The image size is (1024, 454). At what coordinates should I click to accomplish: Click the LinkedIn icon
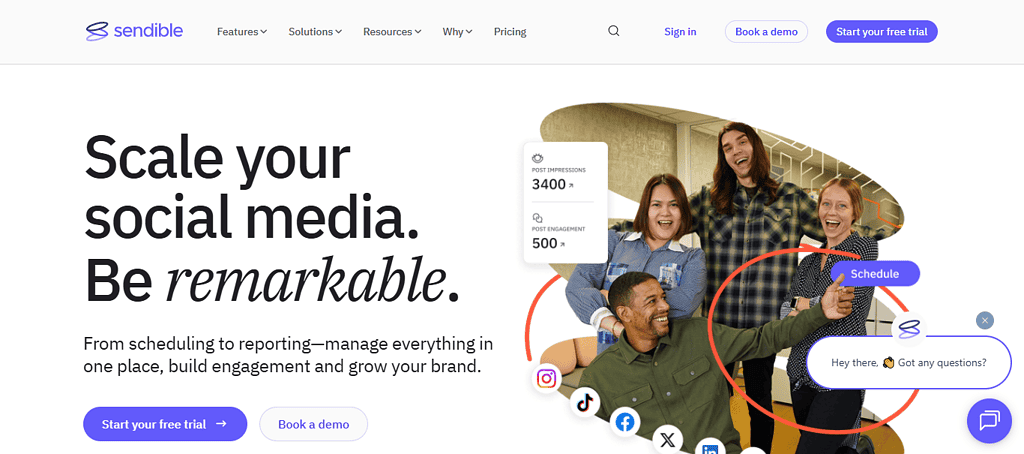(x=710, y=447)
